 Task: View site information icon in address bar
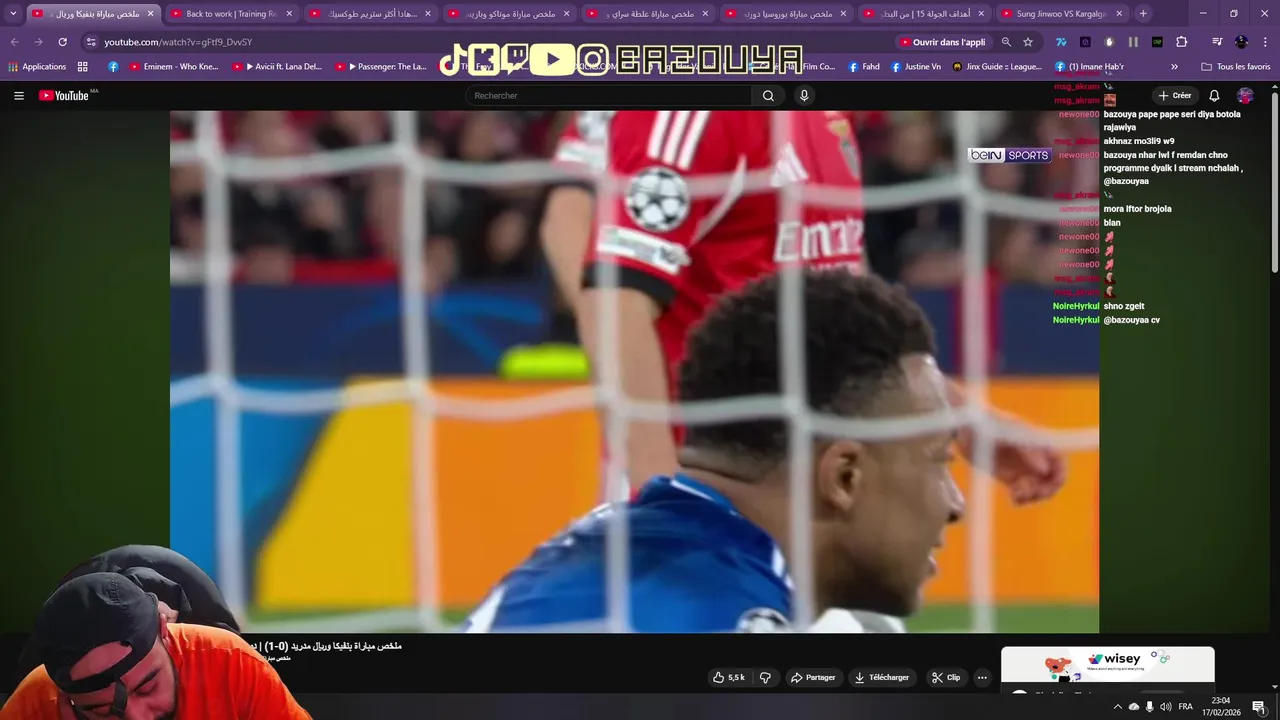tap(91, 42)
